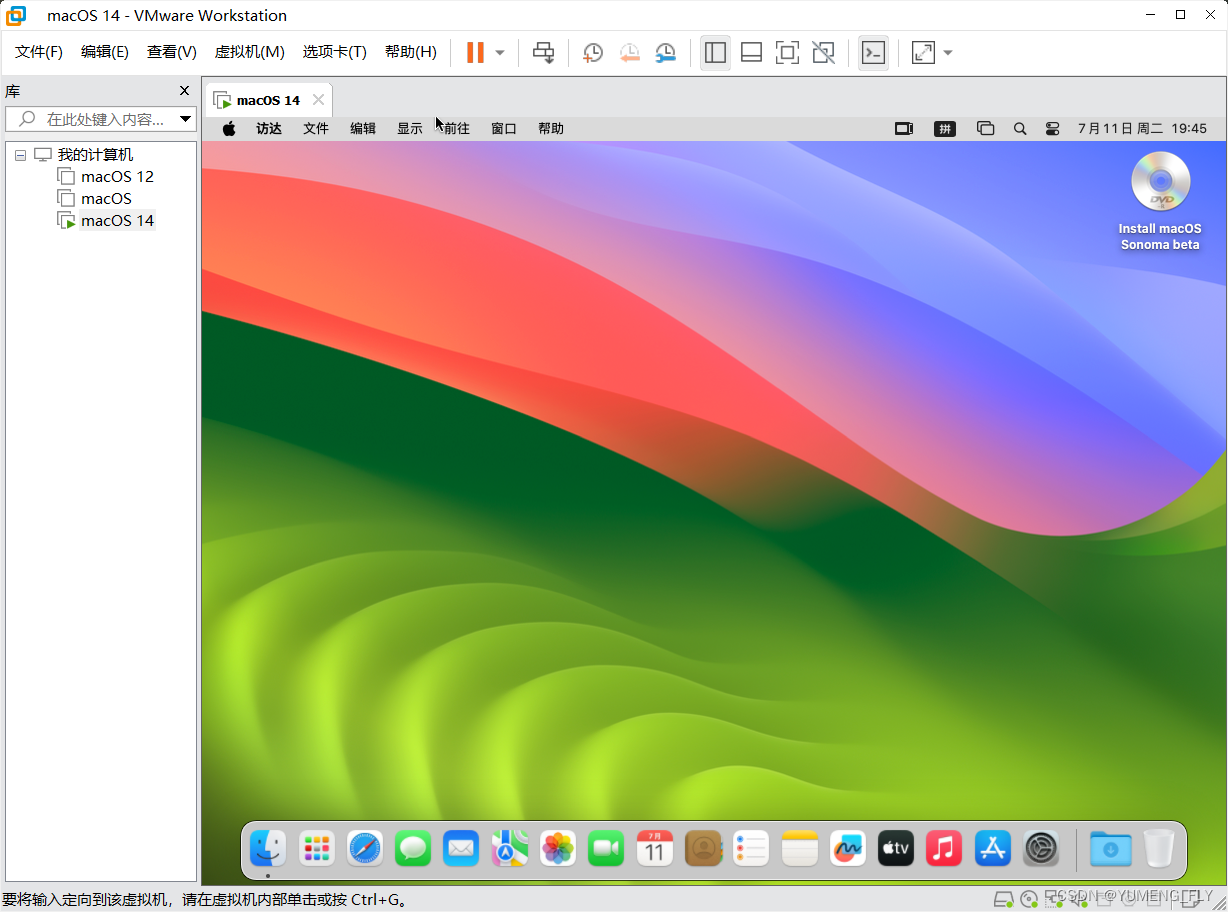
Task: Take a snapshot of this virtual machine
Action: click(592, 52)
